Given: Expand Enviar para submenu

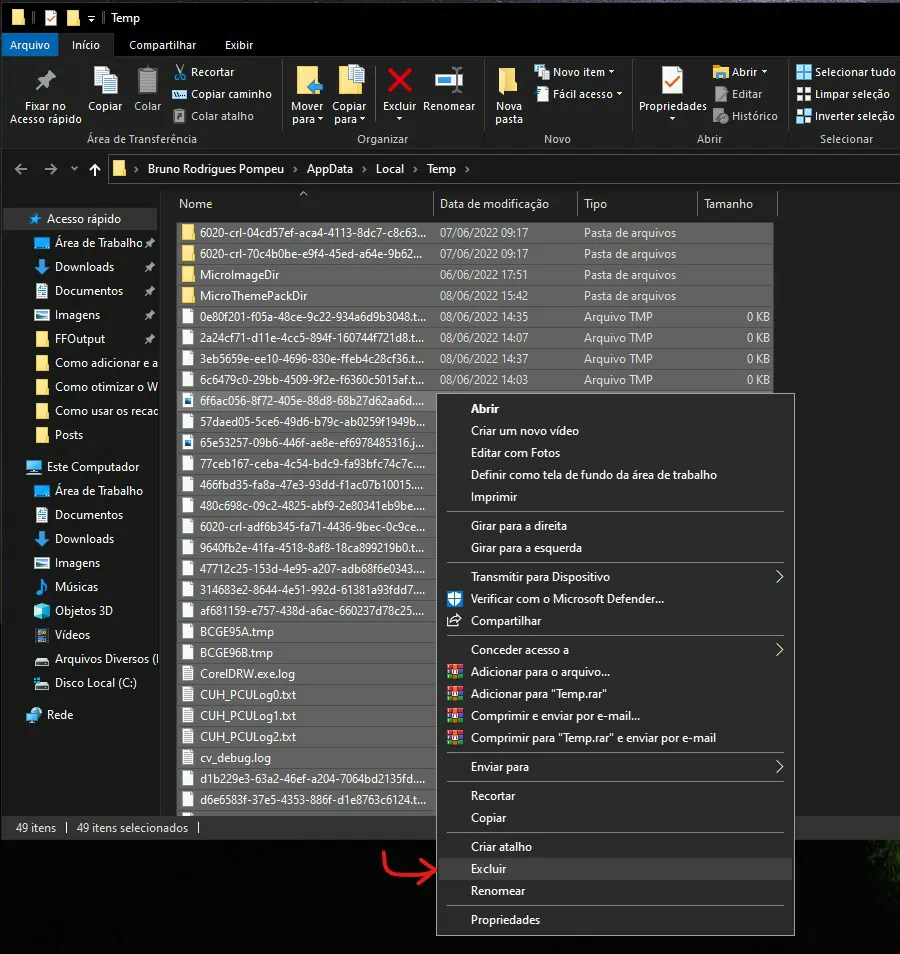Looking at the screenshot, I should point(780,767).
